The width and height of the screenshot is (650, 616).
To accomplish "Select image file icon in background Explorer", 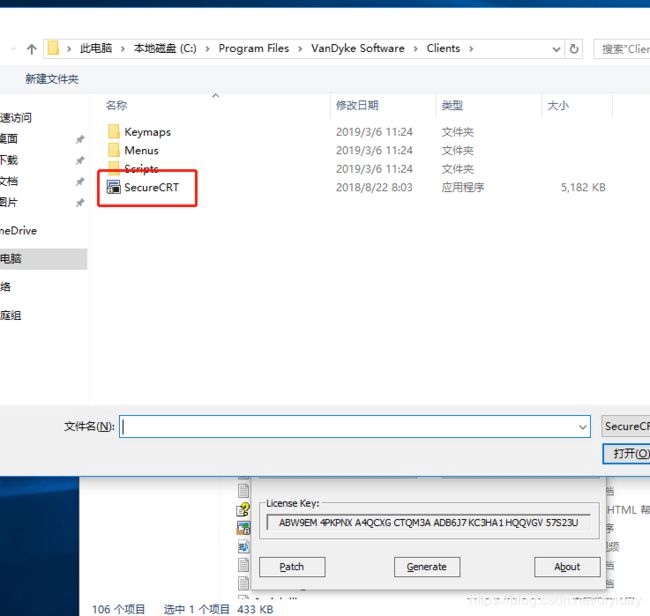I will (243, 528).
